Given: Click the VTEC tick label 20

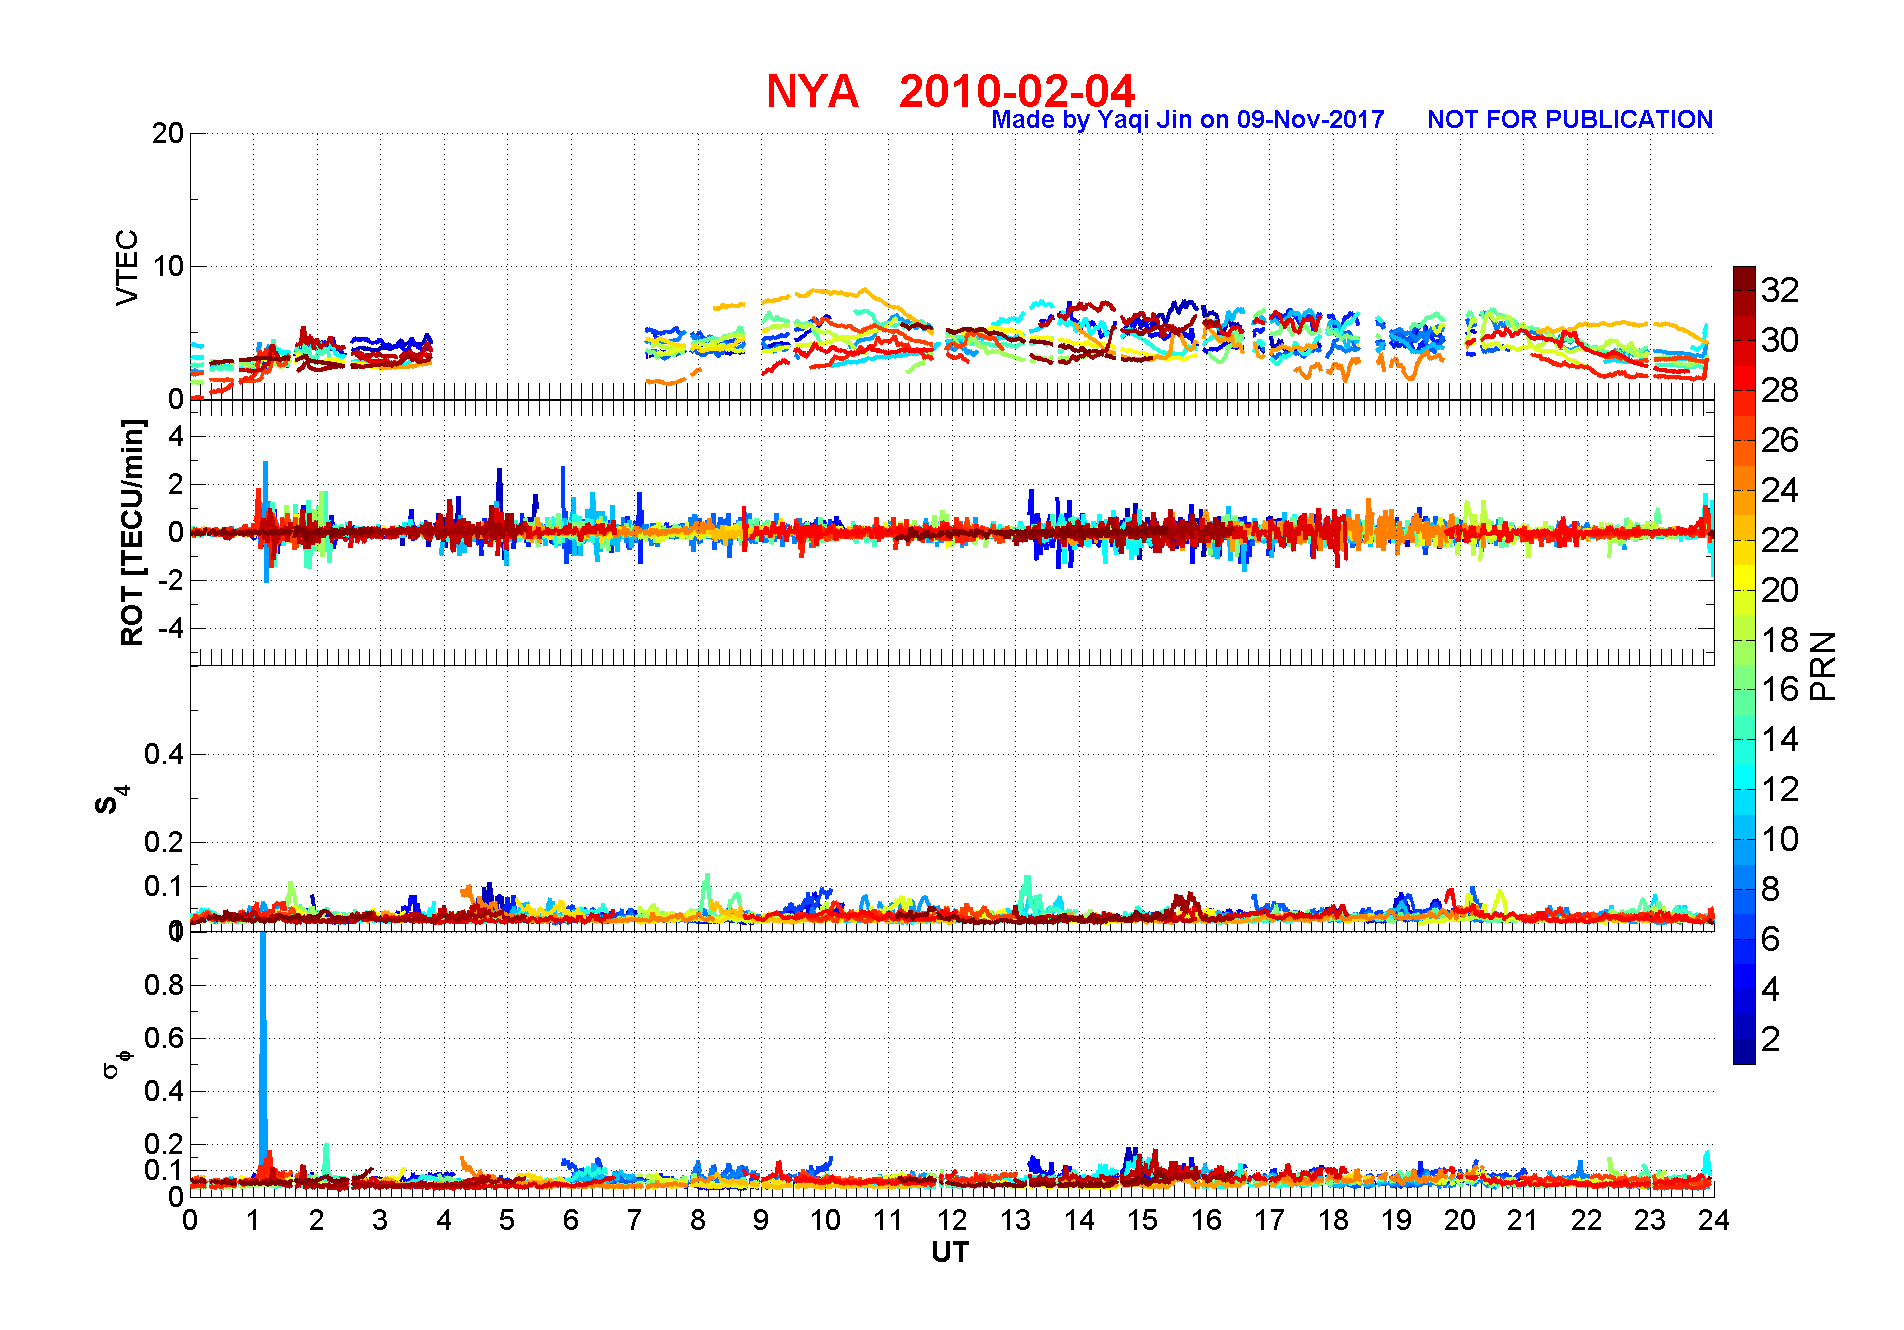Looking at the screenshot, I should [x=168, y=133].
